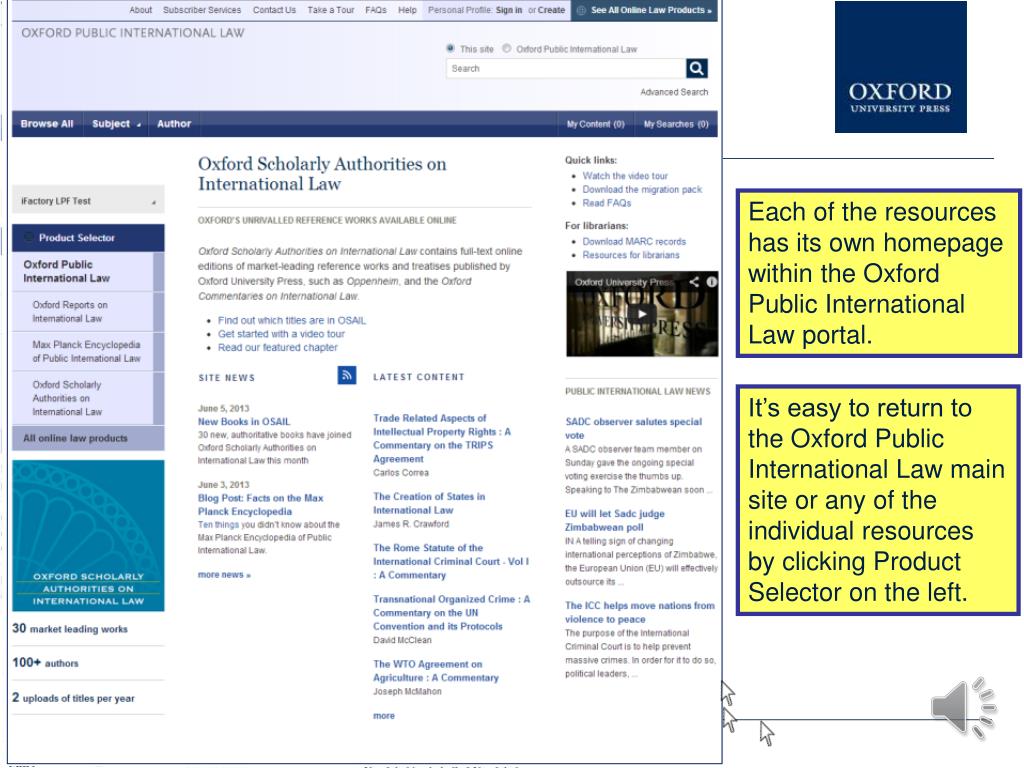This screenshot has width=1024, height=768.
Task: Click Sign in to personal profile
Action: click(509, 10)
